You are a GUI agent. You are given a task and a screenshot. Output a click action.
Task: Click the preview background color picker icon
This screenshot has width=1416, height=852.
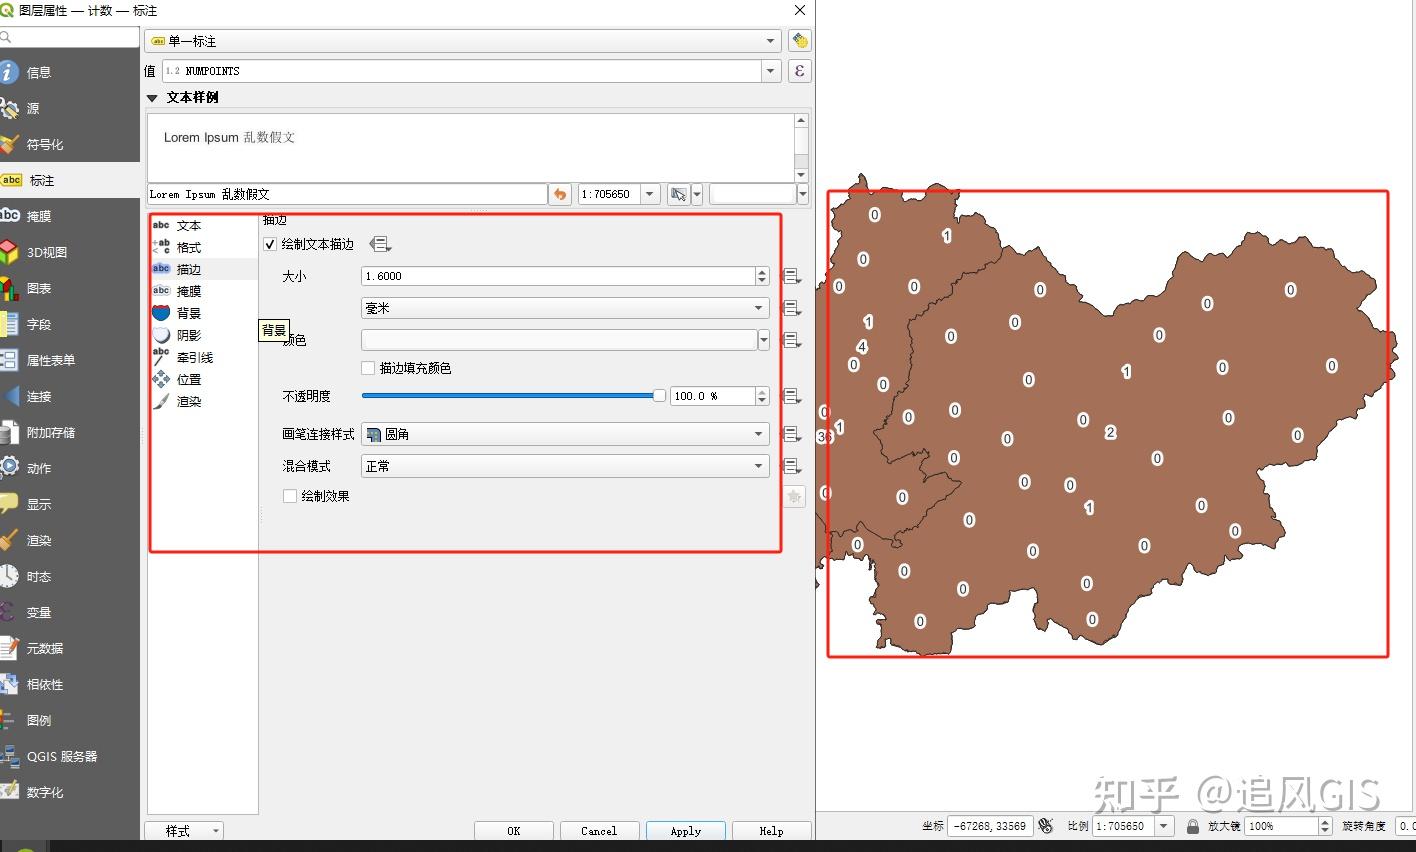[x=679, y=194]
